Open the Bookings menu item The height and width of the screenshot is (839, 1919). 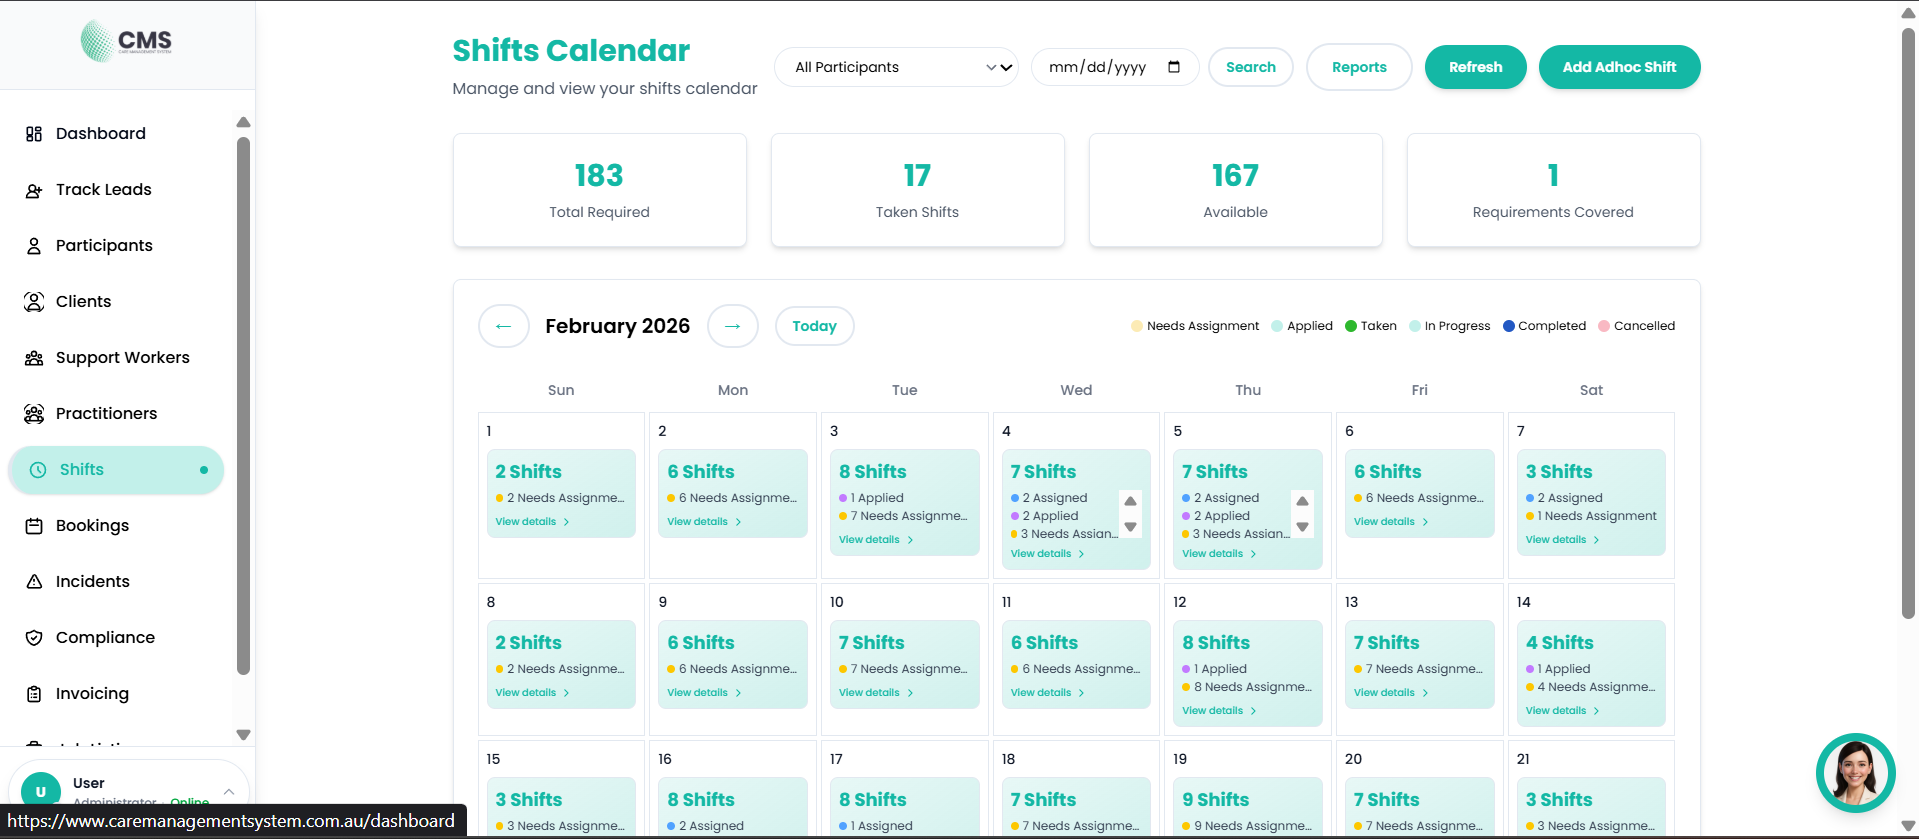click(92, 526)
